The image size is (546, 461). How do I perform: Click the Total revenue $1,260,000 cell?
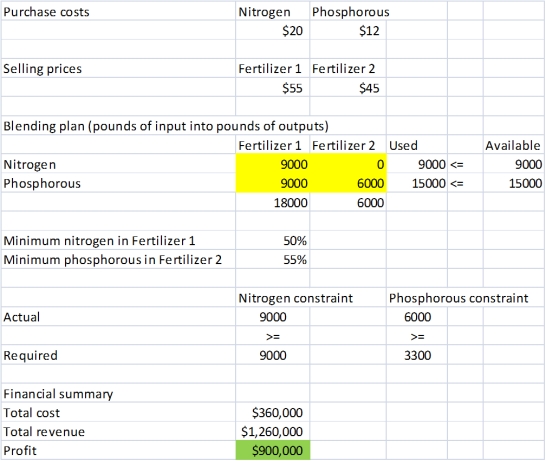click(x=272, y=431)
